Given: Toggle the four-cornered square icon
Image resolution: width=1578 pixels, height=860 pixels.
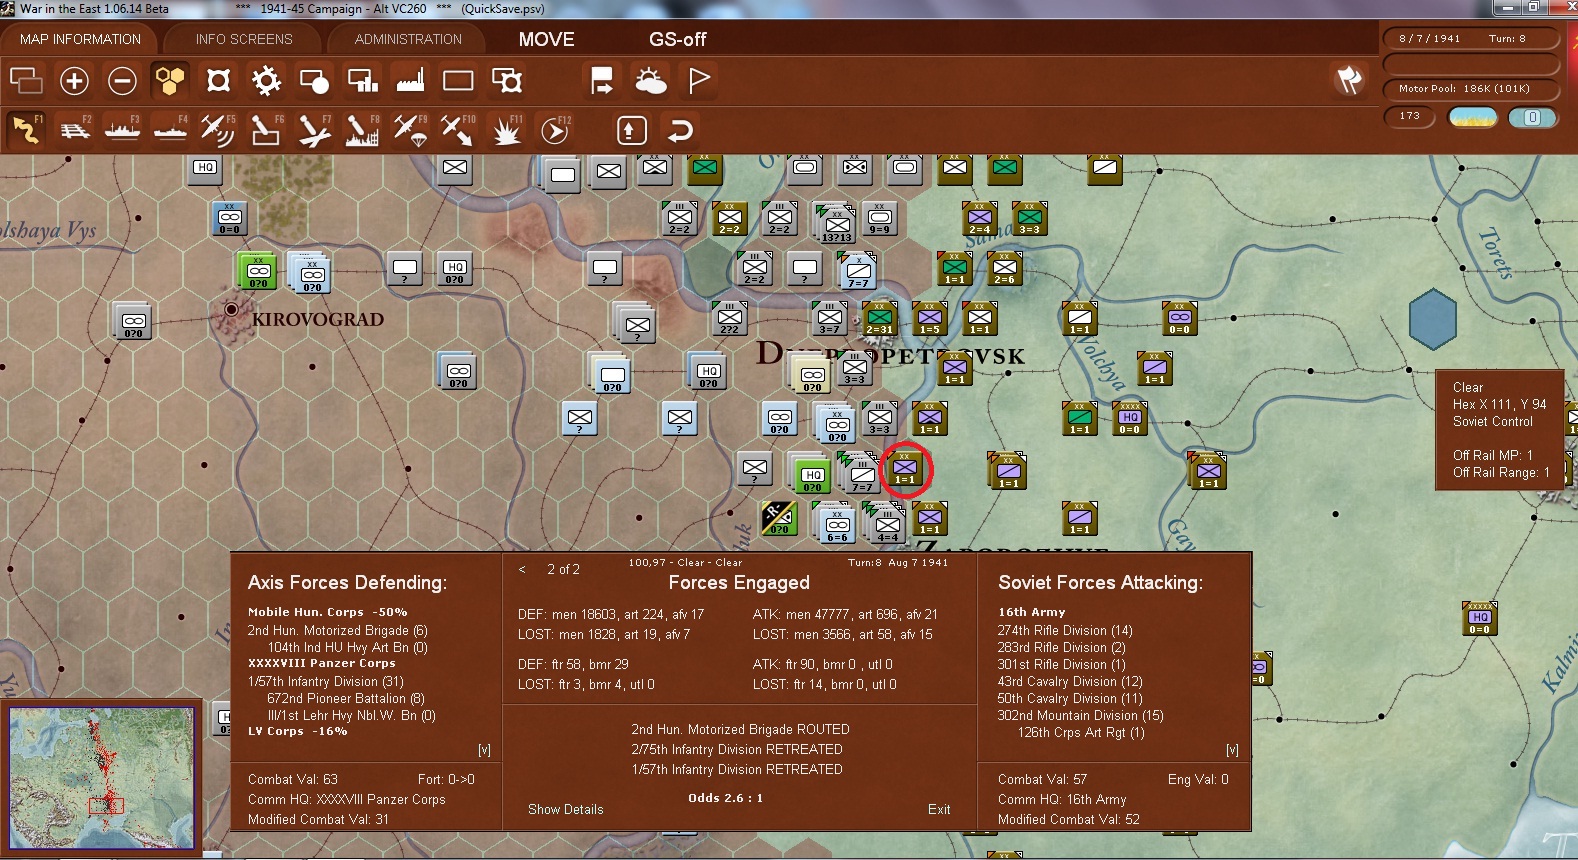Looking at the screenshot, I should pyautogui.click(x=218, y=80).
